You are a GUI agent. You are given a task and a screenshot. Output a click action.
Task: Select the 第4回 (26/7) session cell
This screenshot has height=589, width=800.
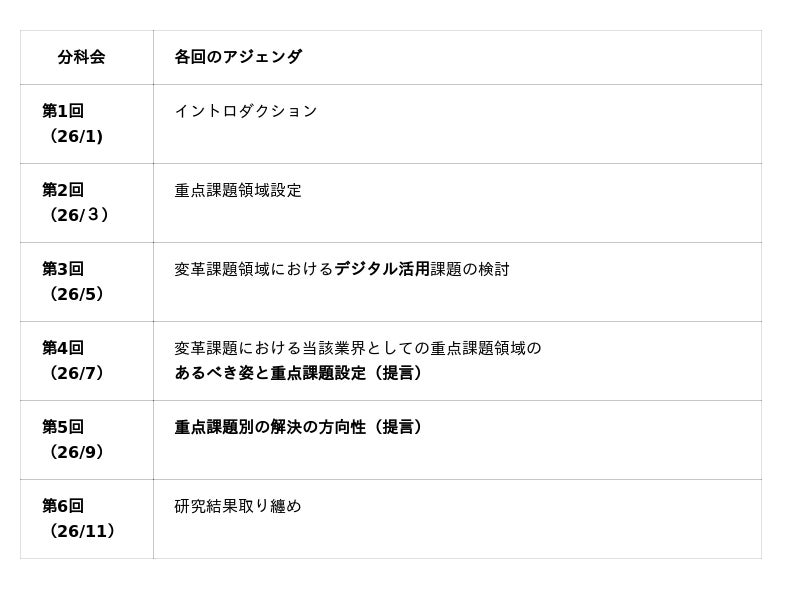(x=86, y=360)
